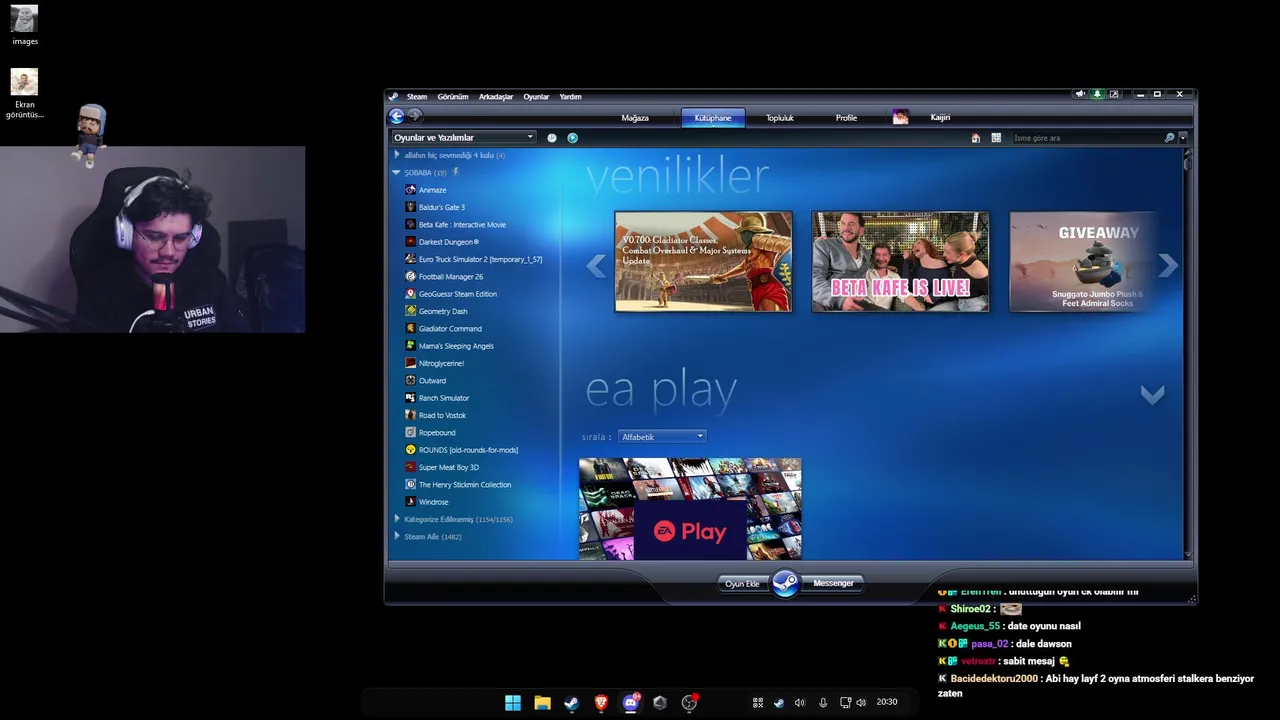Open the Giveaway news thumbnail
The width and height of the screenshot is (1280, 720).
[x=1084, y=262]
